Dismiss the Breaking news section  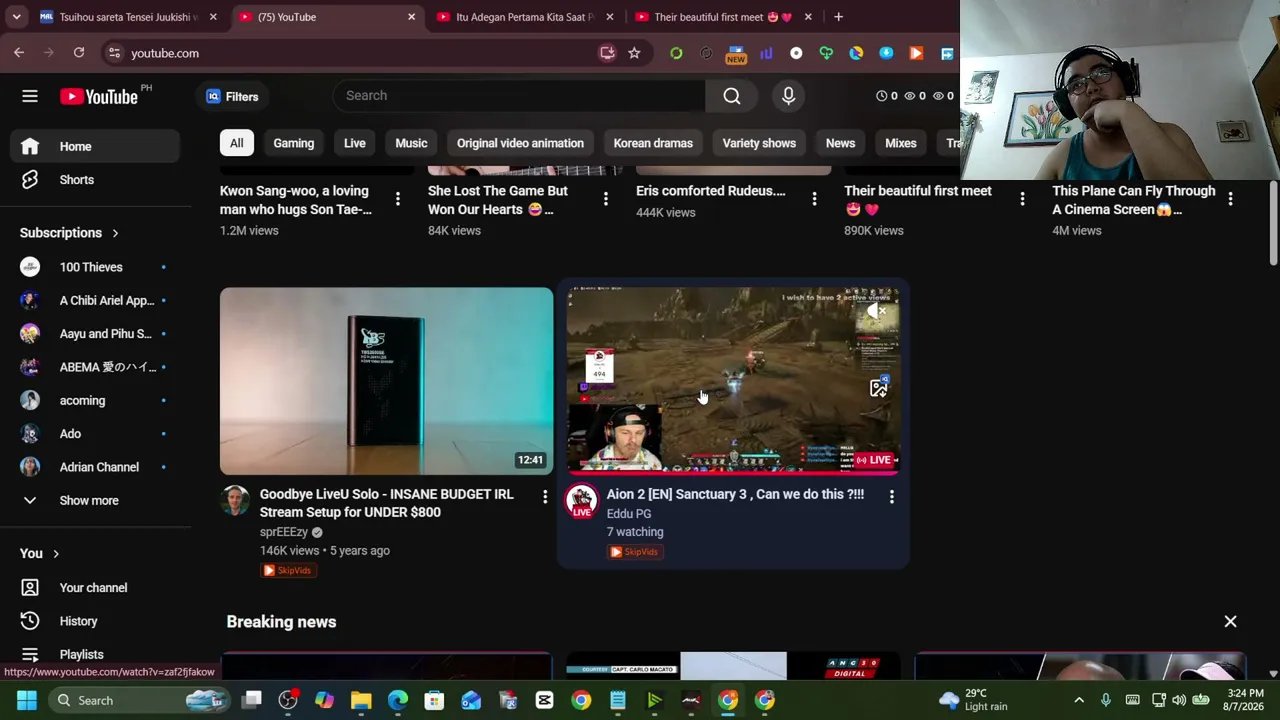tap(1230, 622)
